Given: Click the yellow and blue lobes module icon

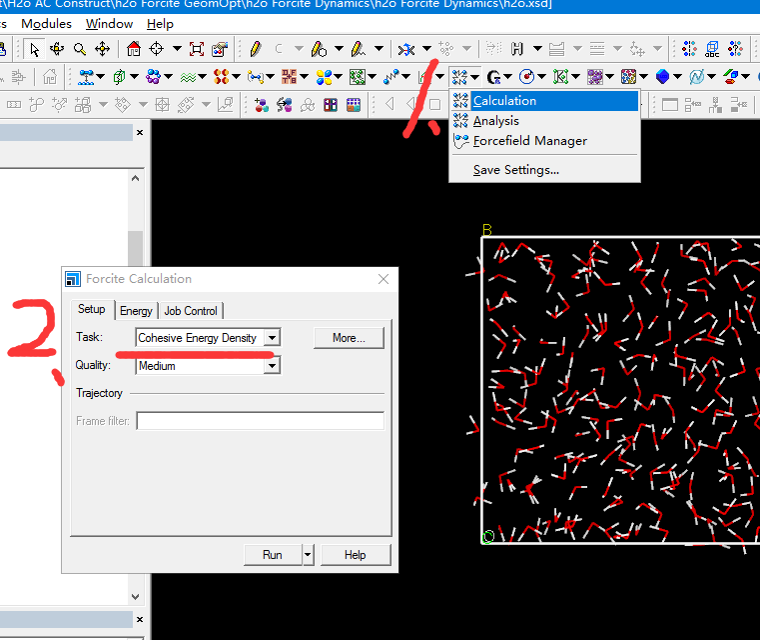Looking at the screenshot, I should [x=324, y=77].
